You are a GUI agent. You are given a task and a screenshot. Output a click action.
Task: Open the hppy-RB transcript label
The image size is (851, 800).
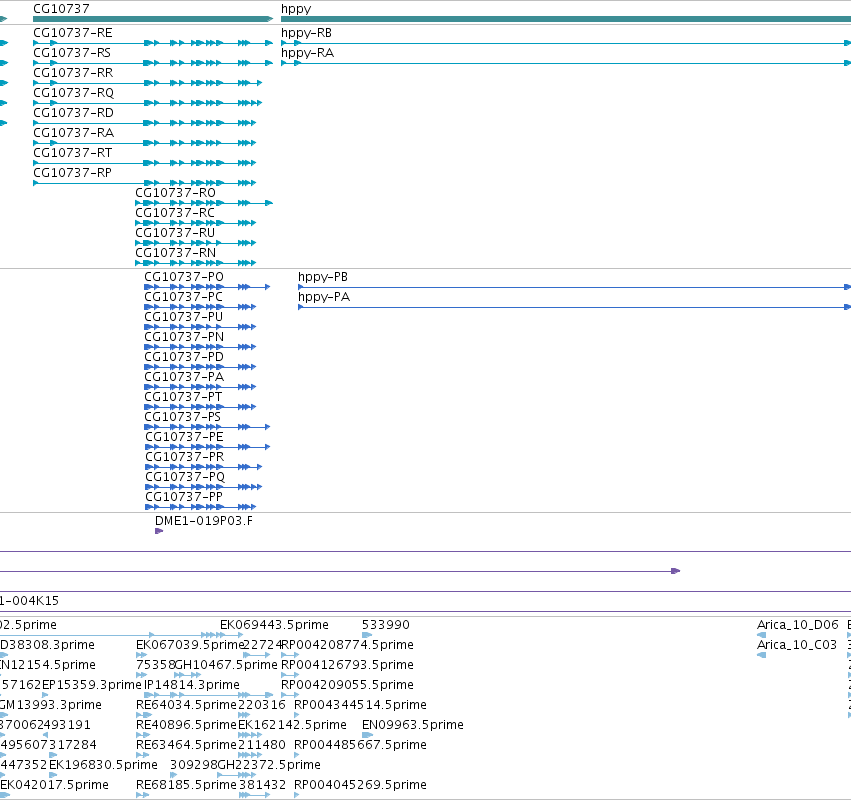click(x=306, y=33)
